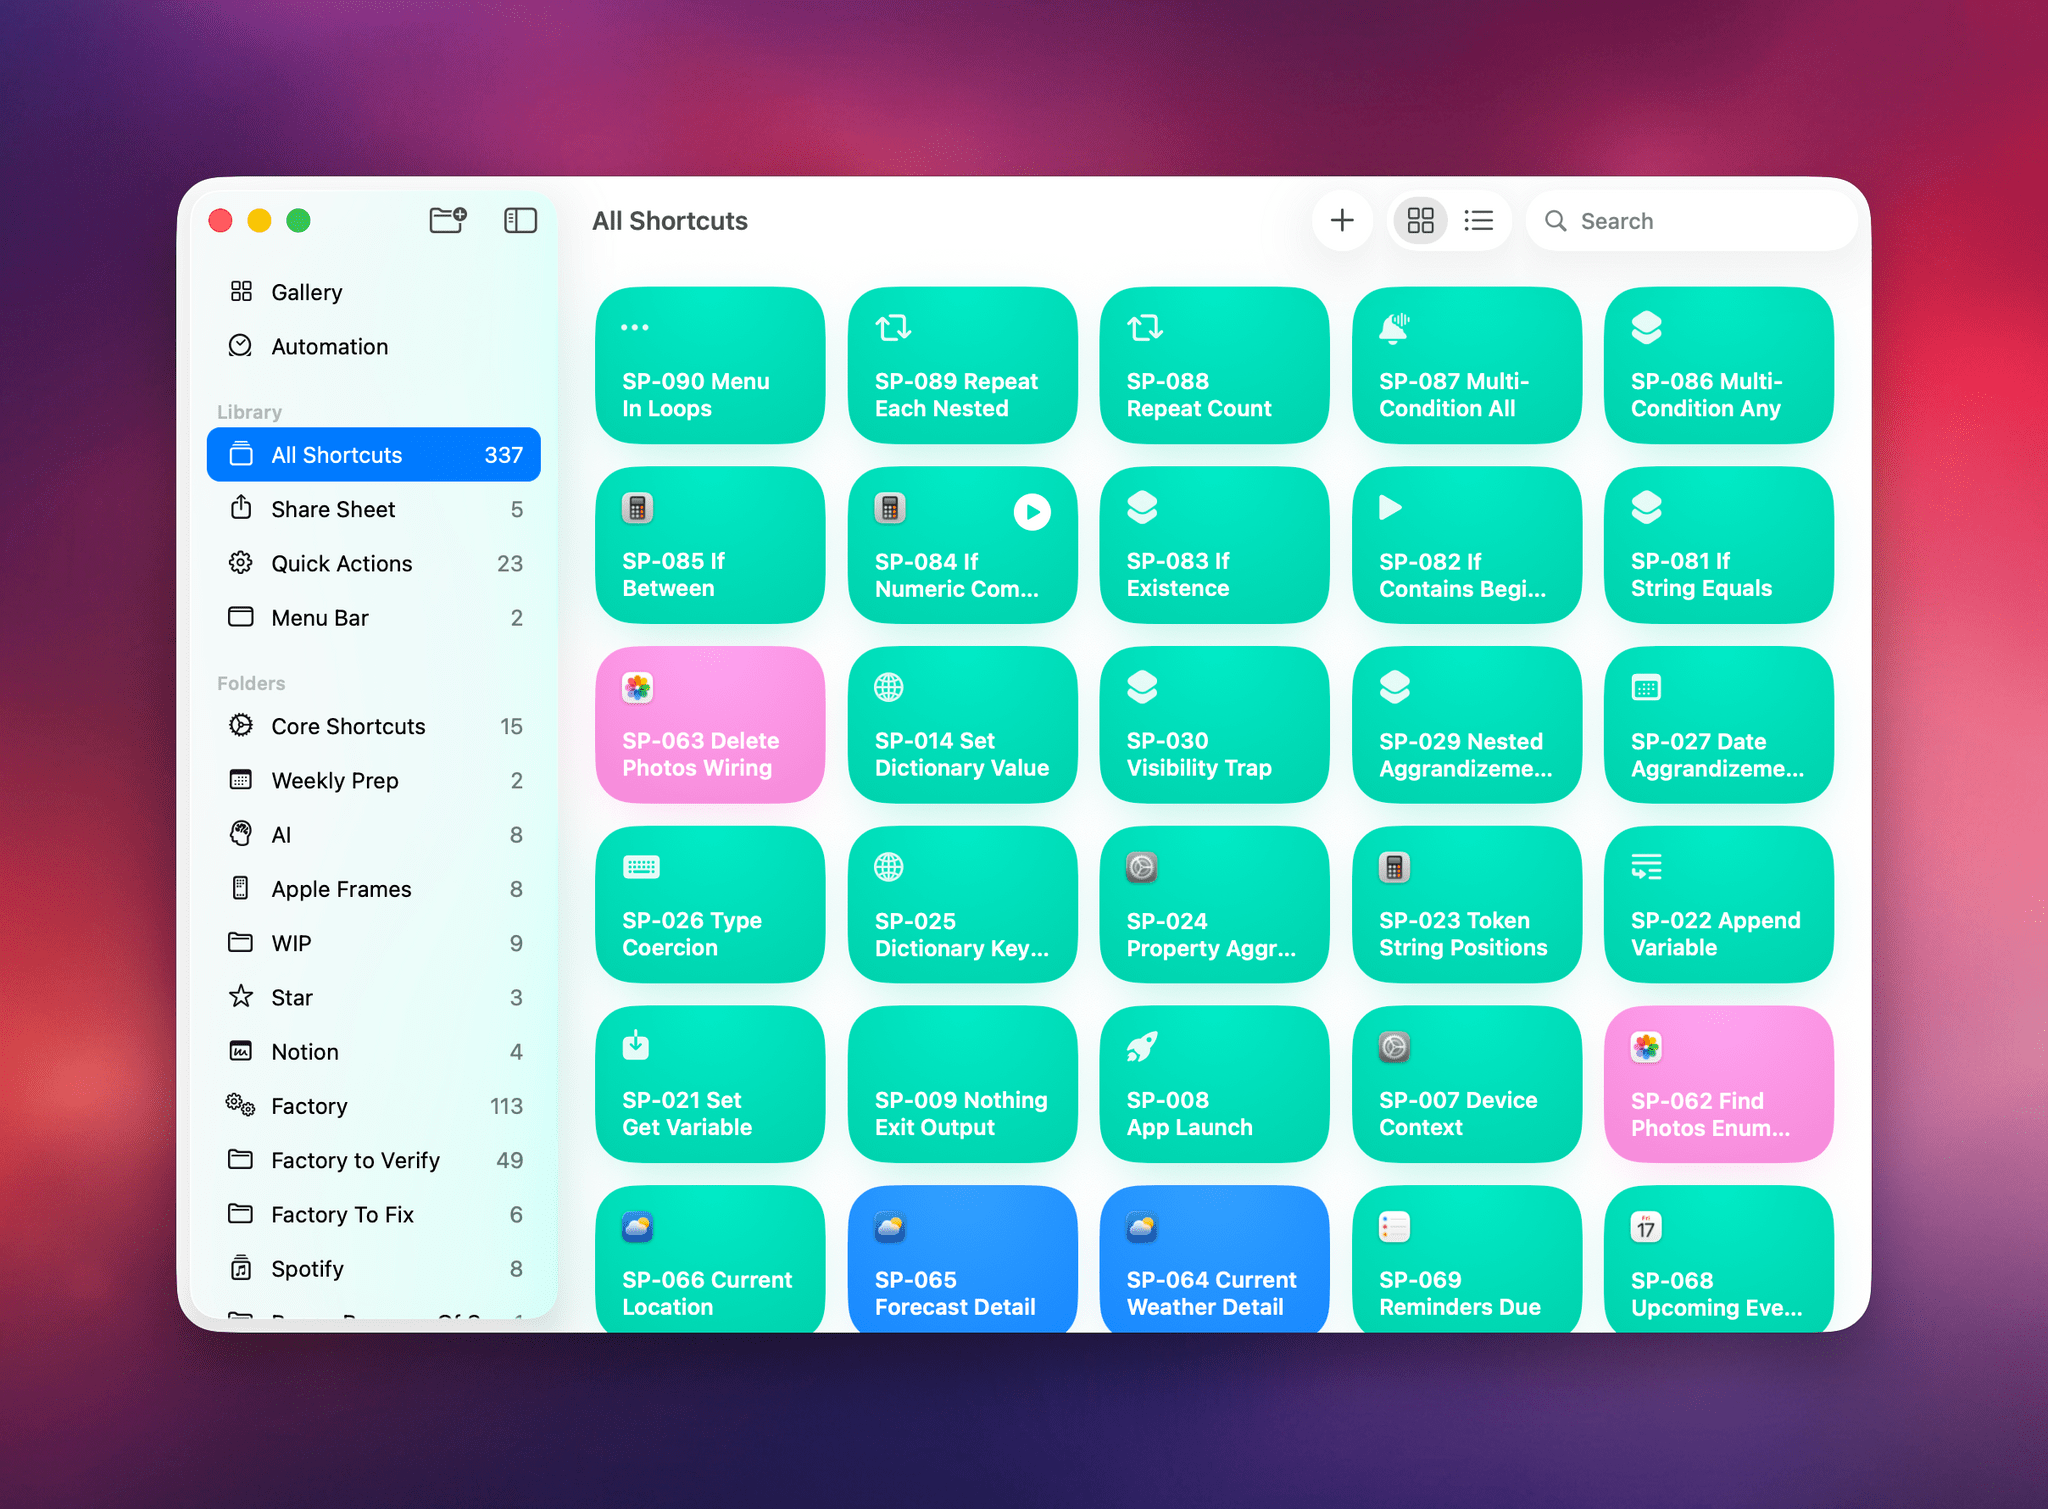Select the Notion folder icon
This screenshot has width=2048, height=1509.
(x=241, y=1051)
